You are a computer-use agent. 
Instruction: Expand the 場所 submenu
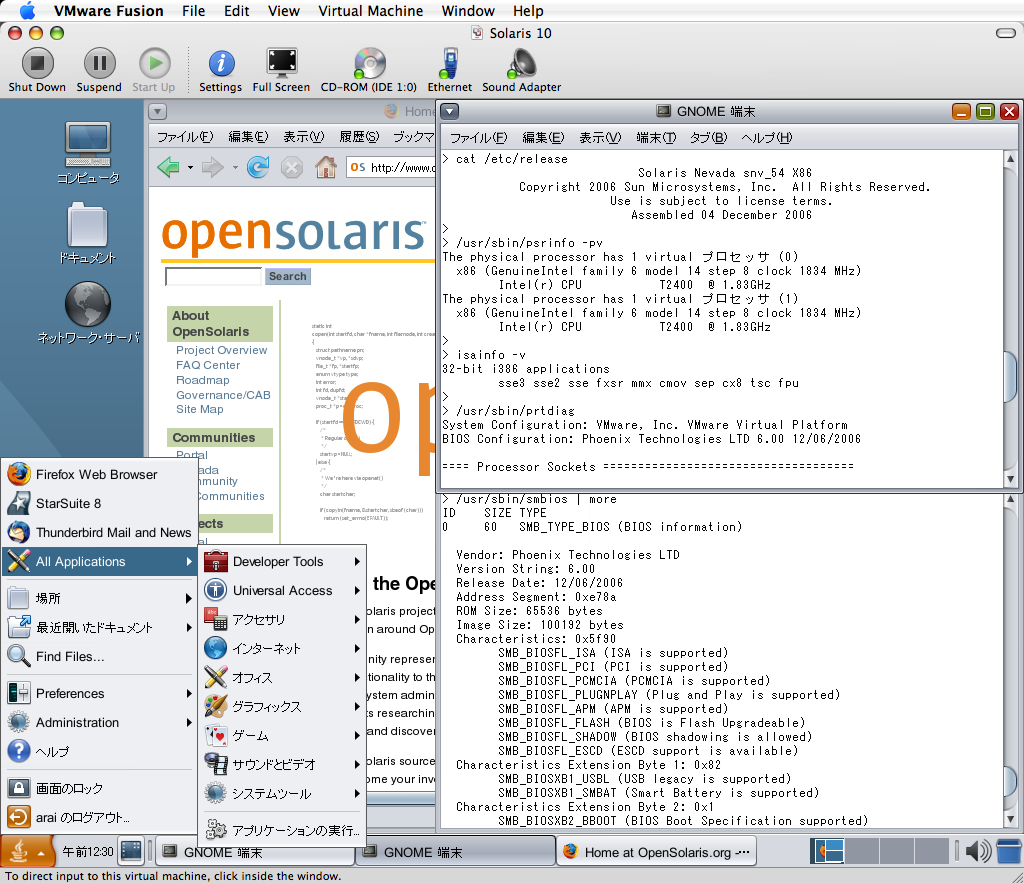[x=100, y=598]
